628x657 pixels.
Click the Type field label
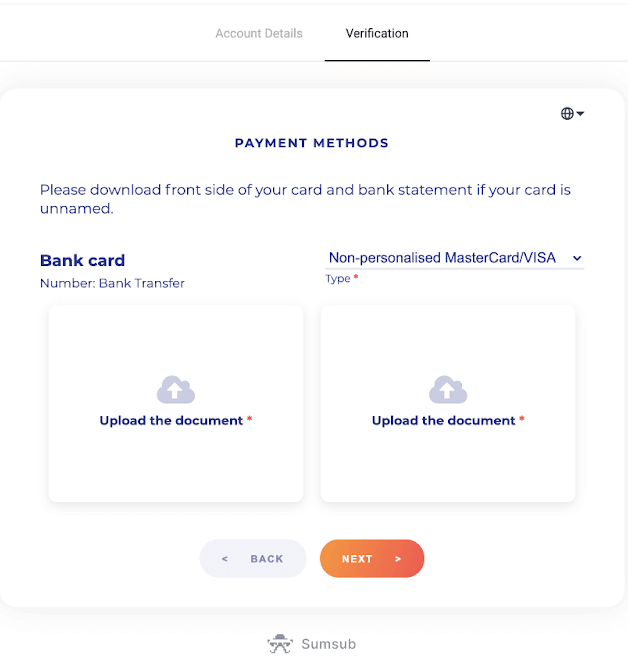point(338,279)
